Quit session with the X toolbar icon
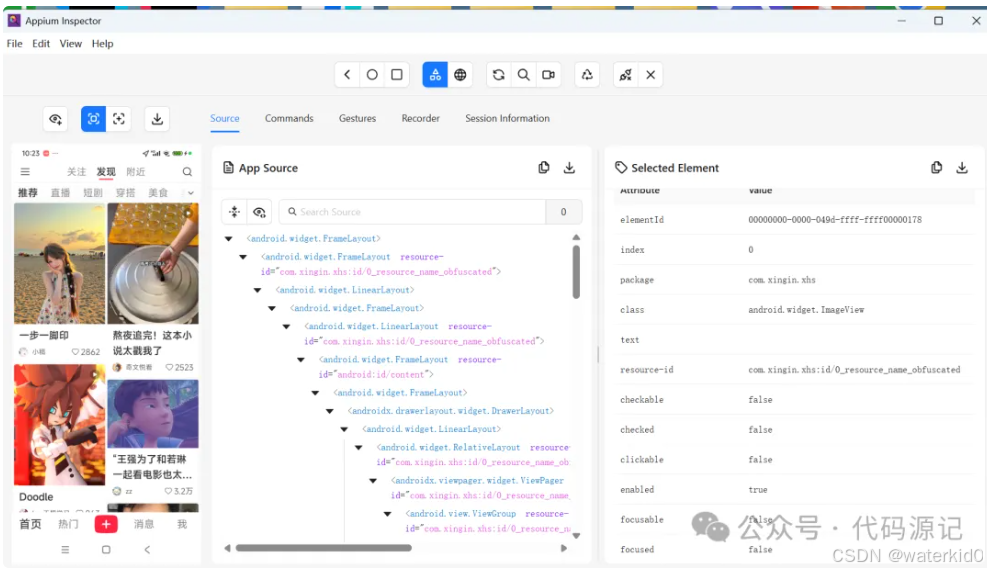Viewport: 987px width, 573px height. (x=651, y=75)
